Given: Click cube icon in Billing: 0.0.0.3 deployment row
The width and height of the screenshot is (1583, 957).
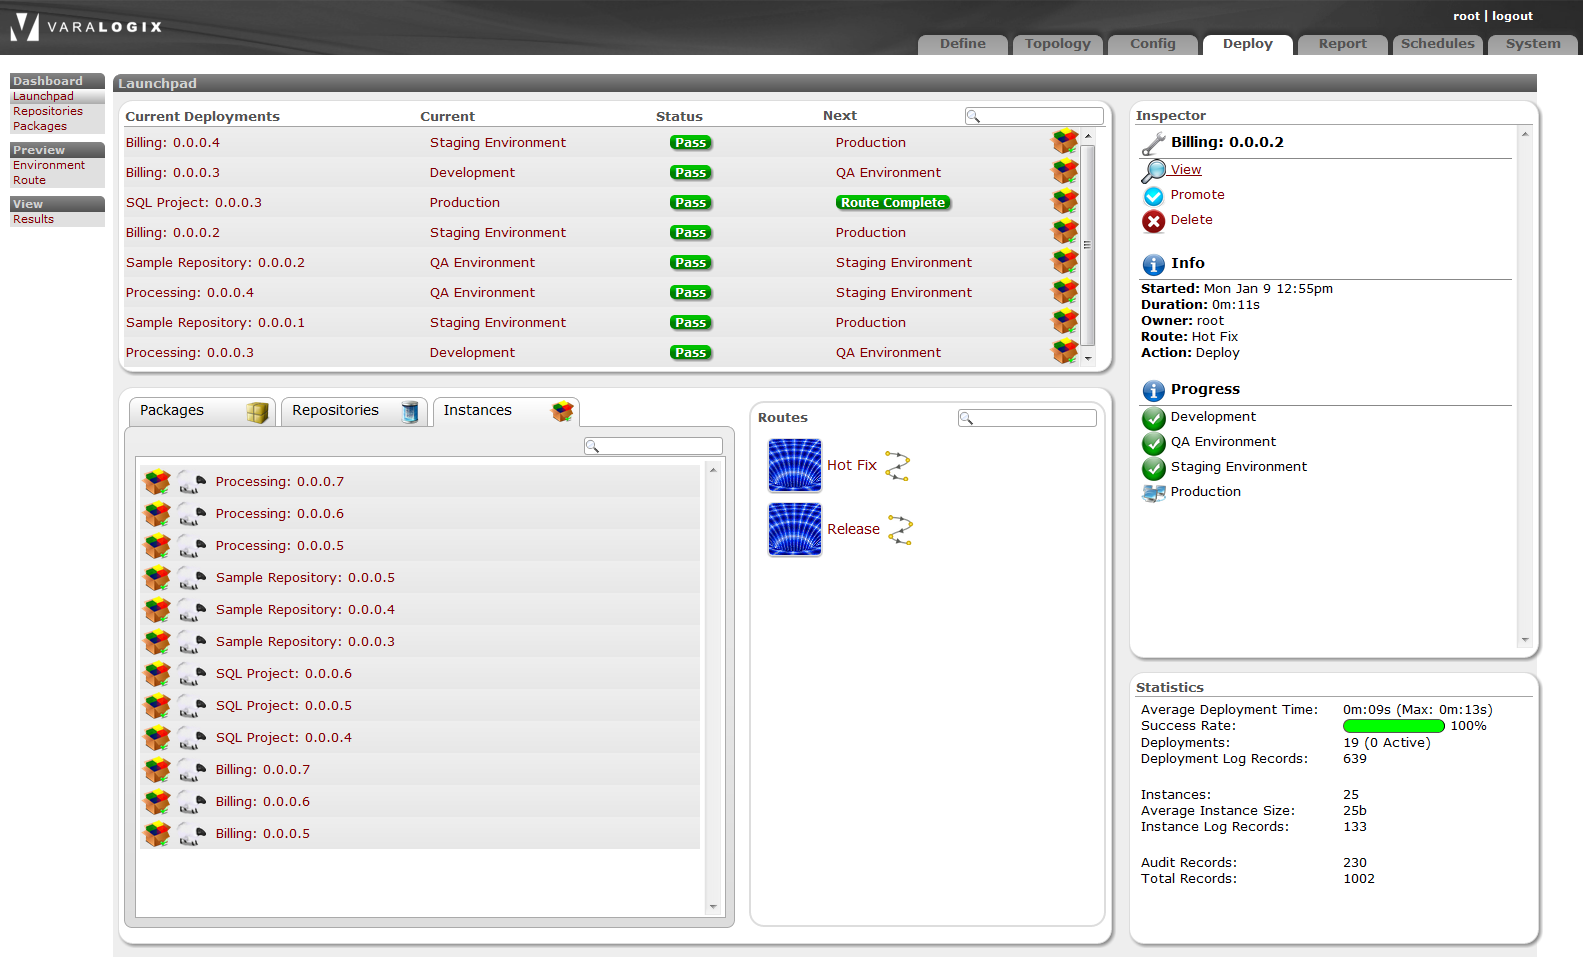Looking at the screenshot, I should [1065, 172].
